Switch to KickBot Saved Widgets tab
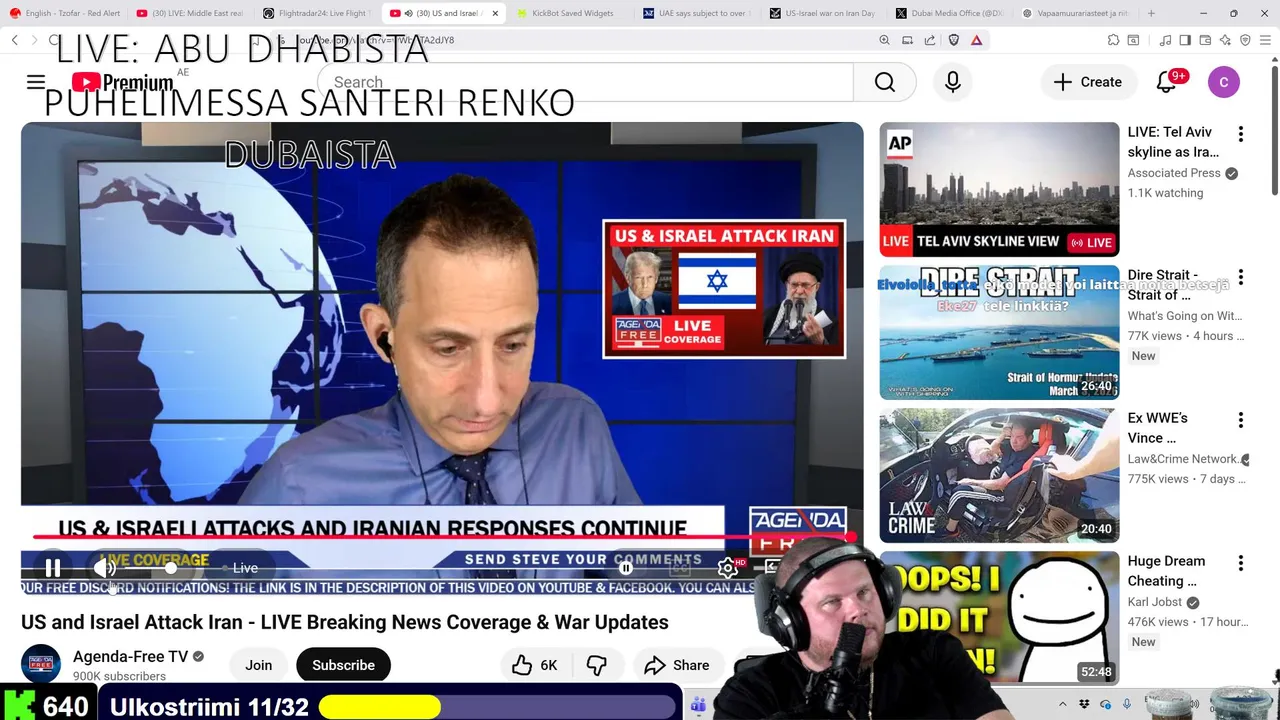Image resolution: width=1280 pixels, height=720 pixels. (x=569, y=13)
